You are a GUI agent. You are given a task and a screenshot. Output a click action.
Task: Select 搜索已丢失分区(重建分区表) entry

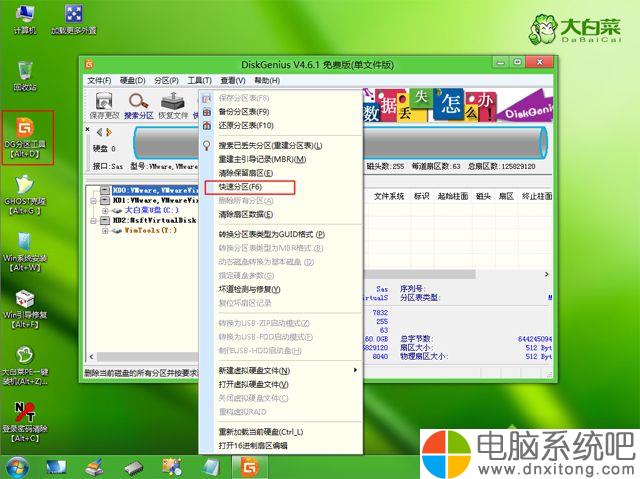(281, 146)
